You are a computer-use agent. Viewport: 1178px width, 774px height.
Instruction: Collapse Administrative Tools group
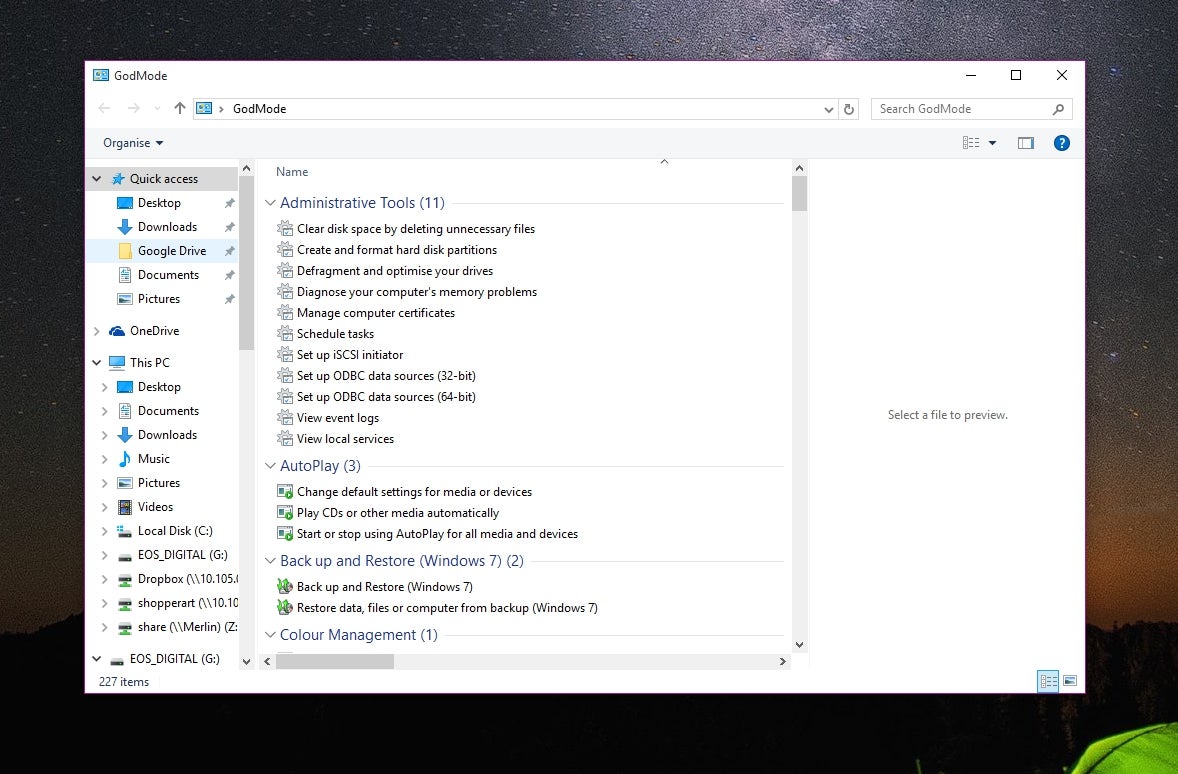270,203
